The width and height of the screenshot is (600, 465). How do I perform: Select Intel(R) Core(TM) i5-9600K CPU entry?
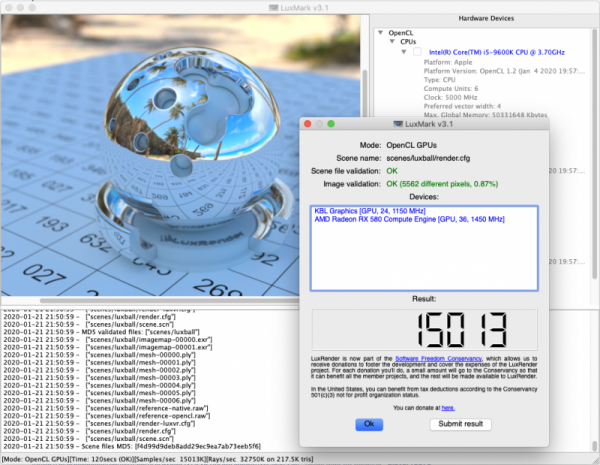coord(497,52)
